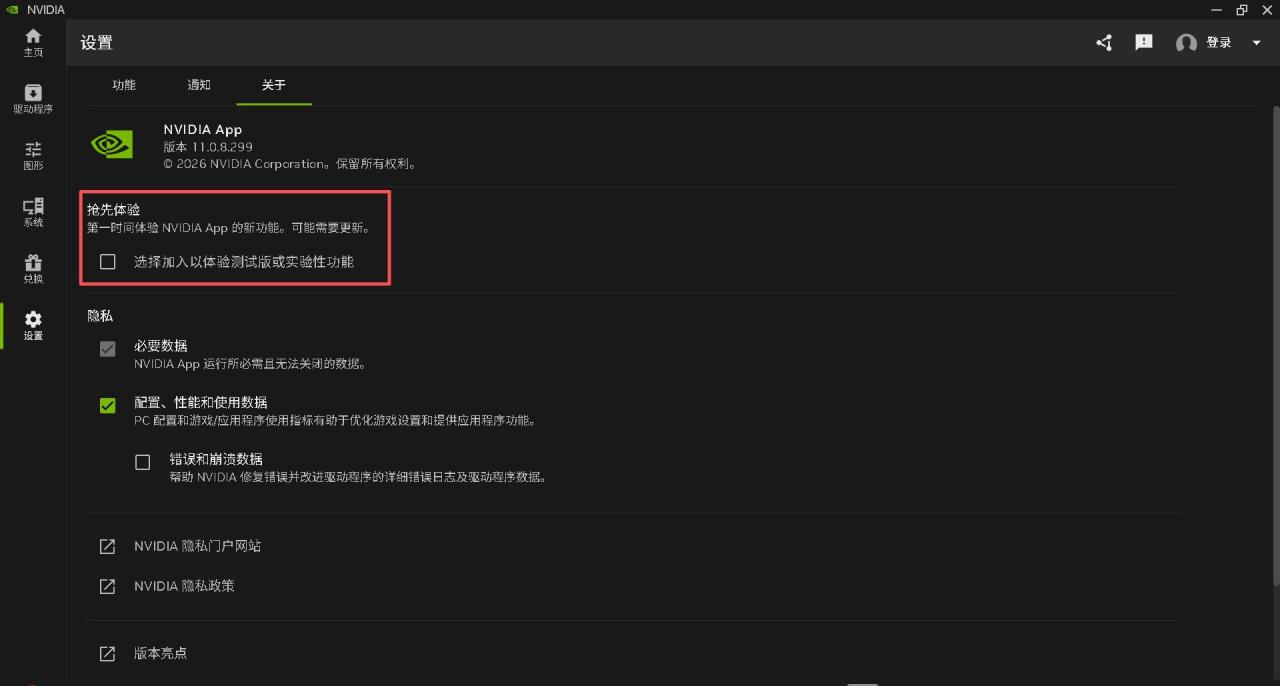Screen dimensions: 1280x686
Task: Expand the account dropdown arrow beside 登录
Action: point(1257,43)
